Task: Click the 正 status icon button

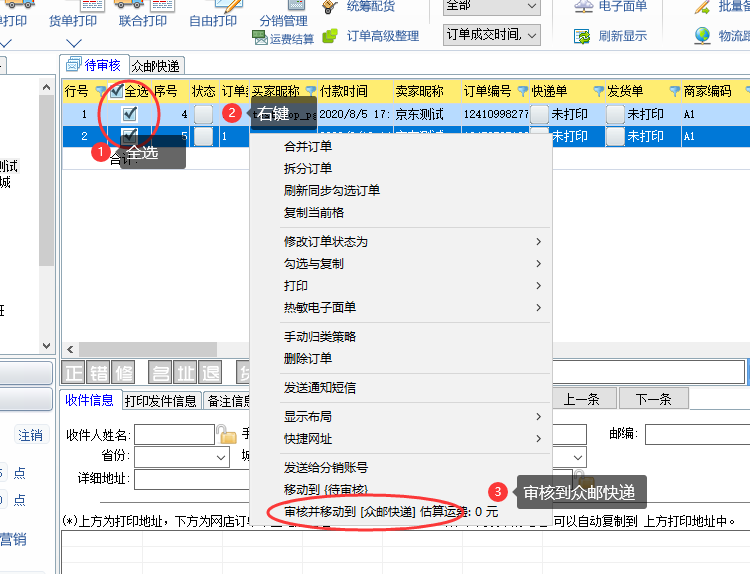Action: (x=74, y=373)
